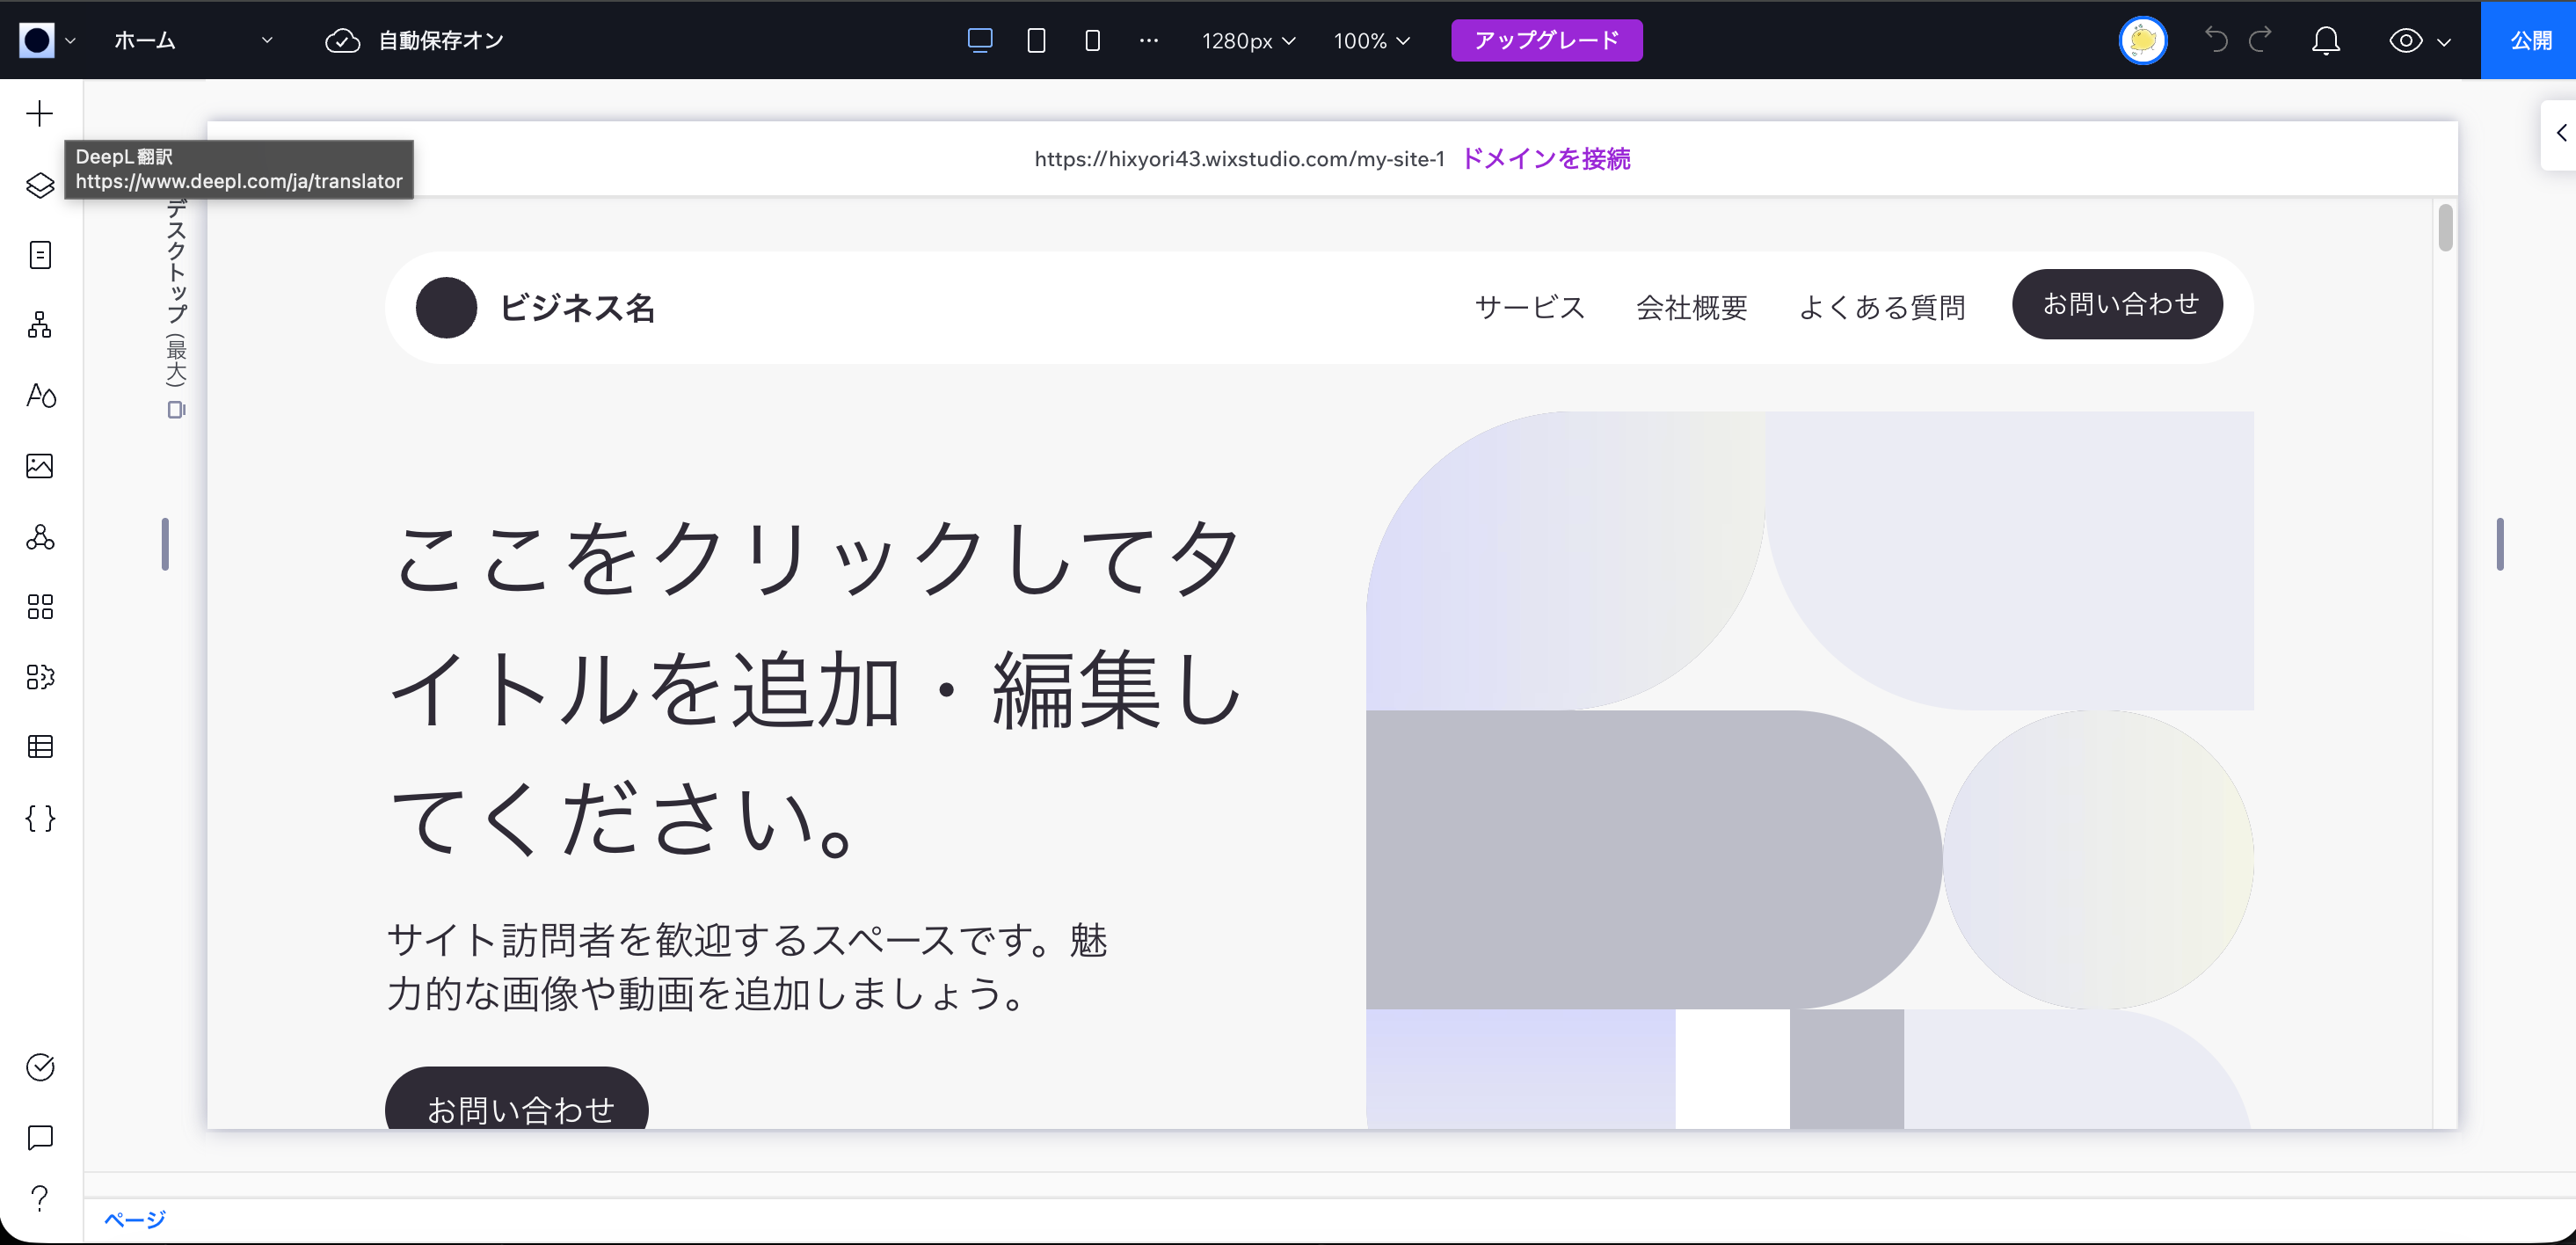
Task: Click the 会社概要 navigation menu item
Action: click(x=1691, y=307)
